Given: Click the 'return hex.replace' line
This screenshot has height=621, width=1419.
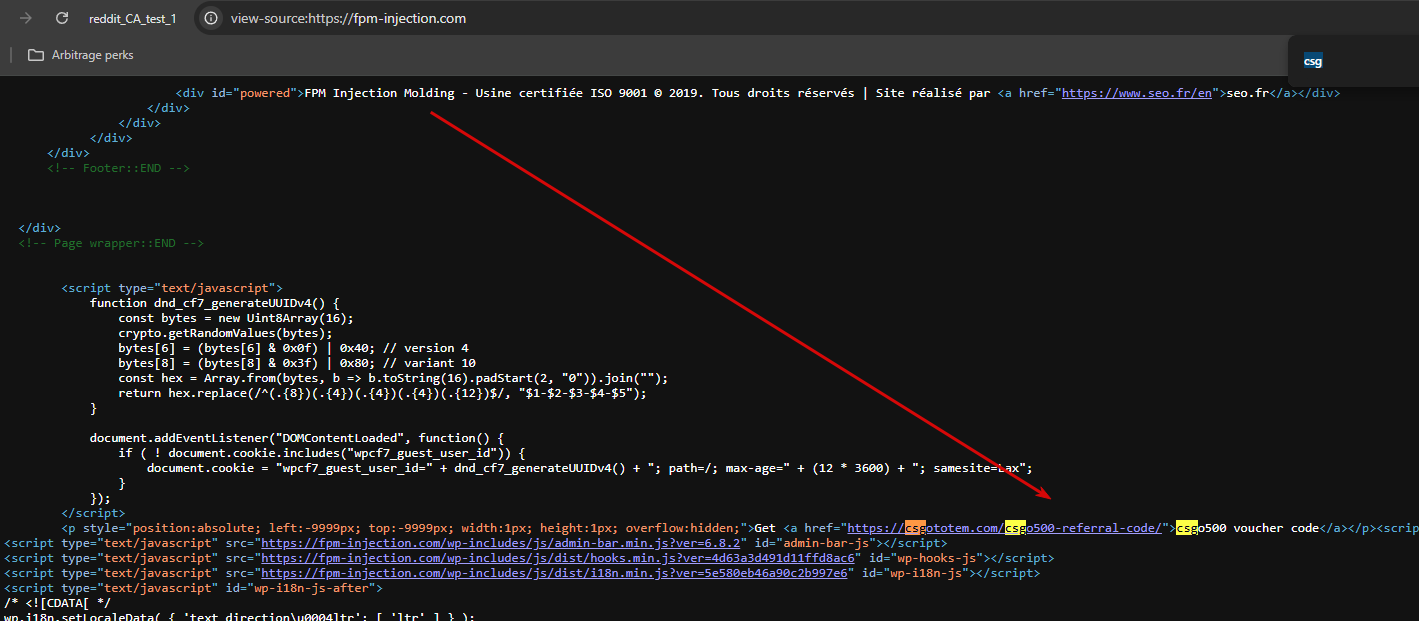Looking at the screenshot, I should pos(382,393).
